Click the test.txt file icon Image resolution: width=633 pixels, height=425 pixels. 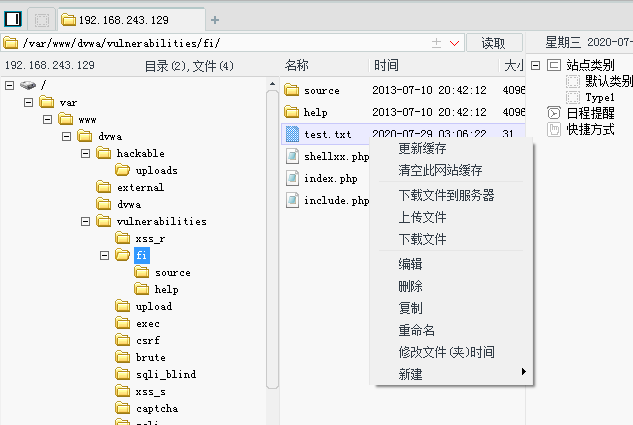pos(292,134)
